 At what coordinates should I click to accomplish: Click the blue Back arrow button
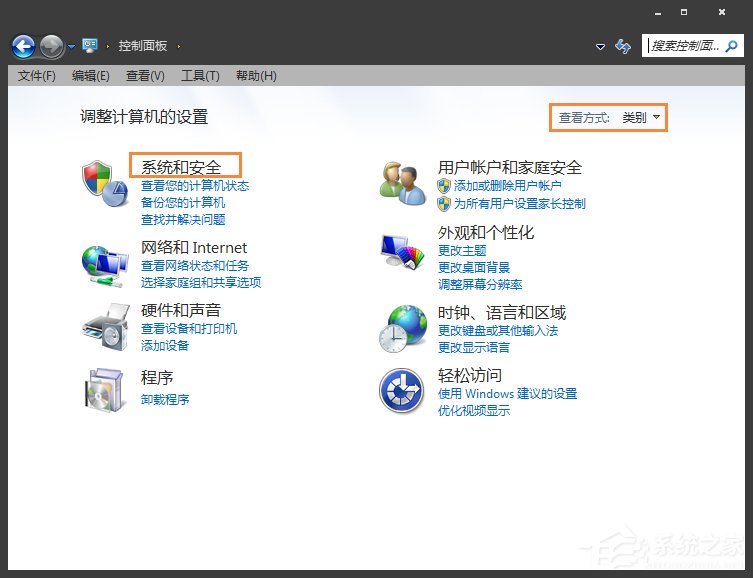coord(23,47)
